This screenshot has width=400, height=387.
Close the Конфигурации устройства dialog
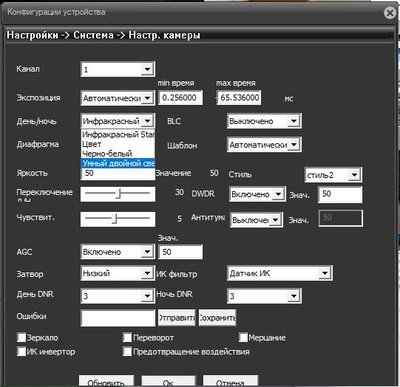pos(389,13)
